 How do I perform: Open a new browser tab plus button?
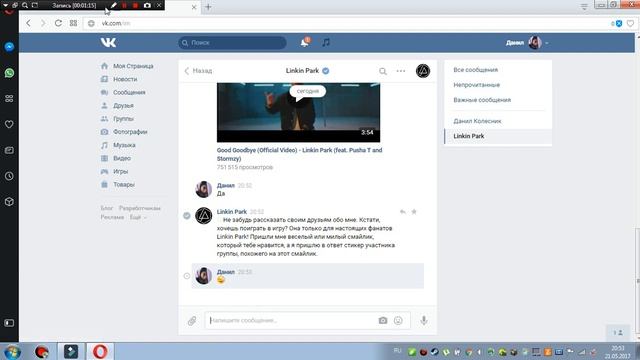click(x=208, y=7)
